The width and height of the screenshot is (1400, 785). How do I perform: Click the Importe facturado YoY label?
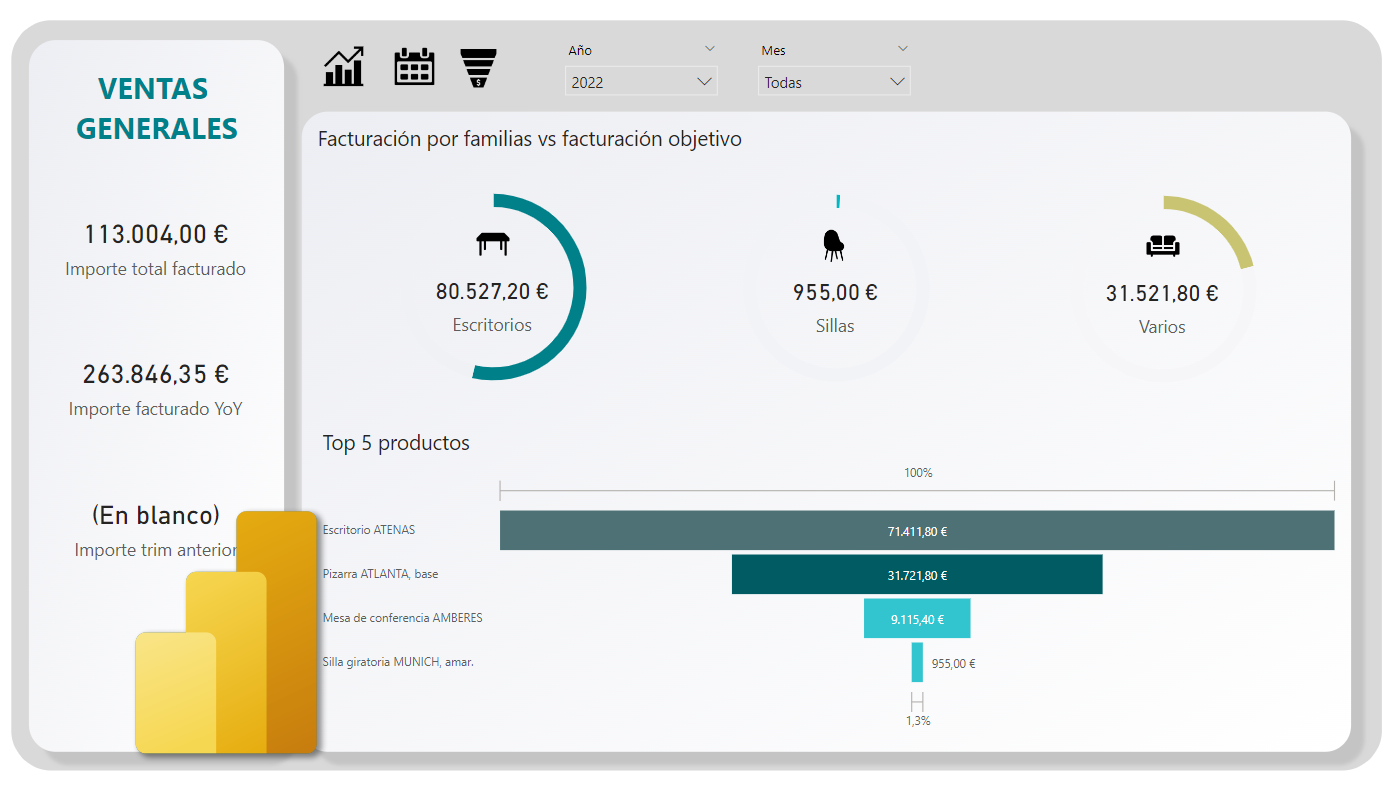pyautogui.click(x=156, y=409)
